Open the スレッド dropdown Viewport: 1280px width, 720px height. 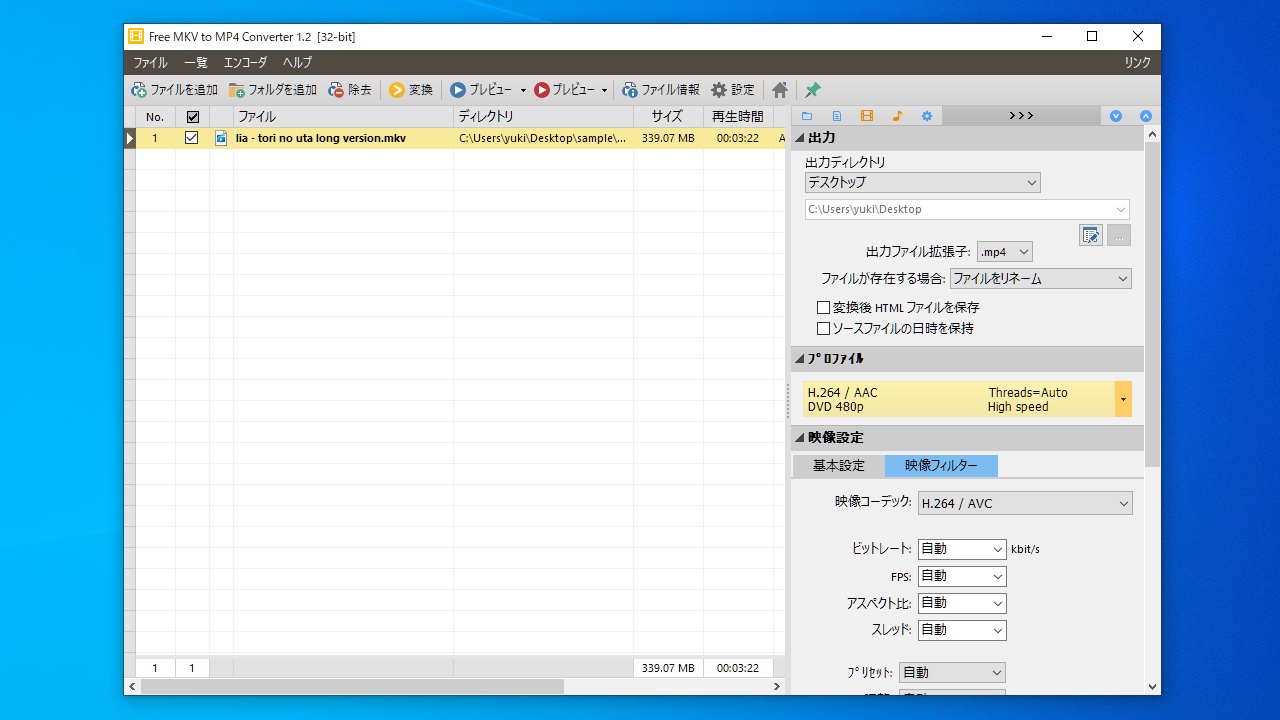click(x=962, y=630)
